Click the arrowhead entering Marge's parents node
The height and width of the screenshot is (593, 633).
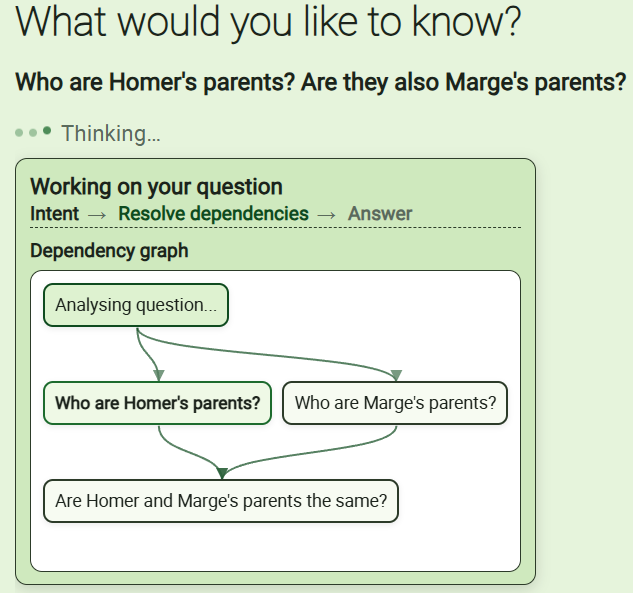click(x=396, y=375)
